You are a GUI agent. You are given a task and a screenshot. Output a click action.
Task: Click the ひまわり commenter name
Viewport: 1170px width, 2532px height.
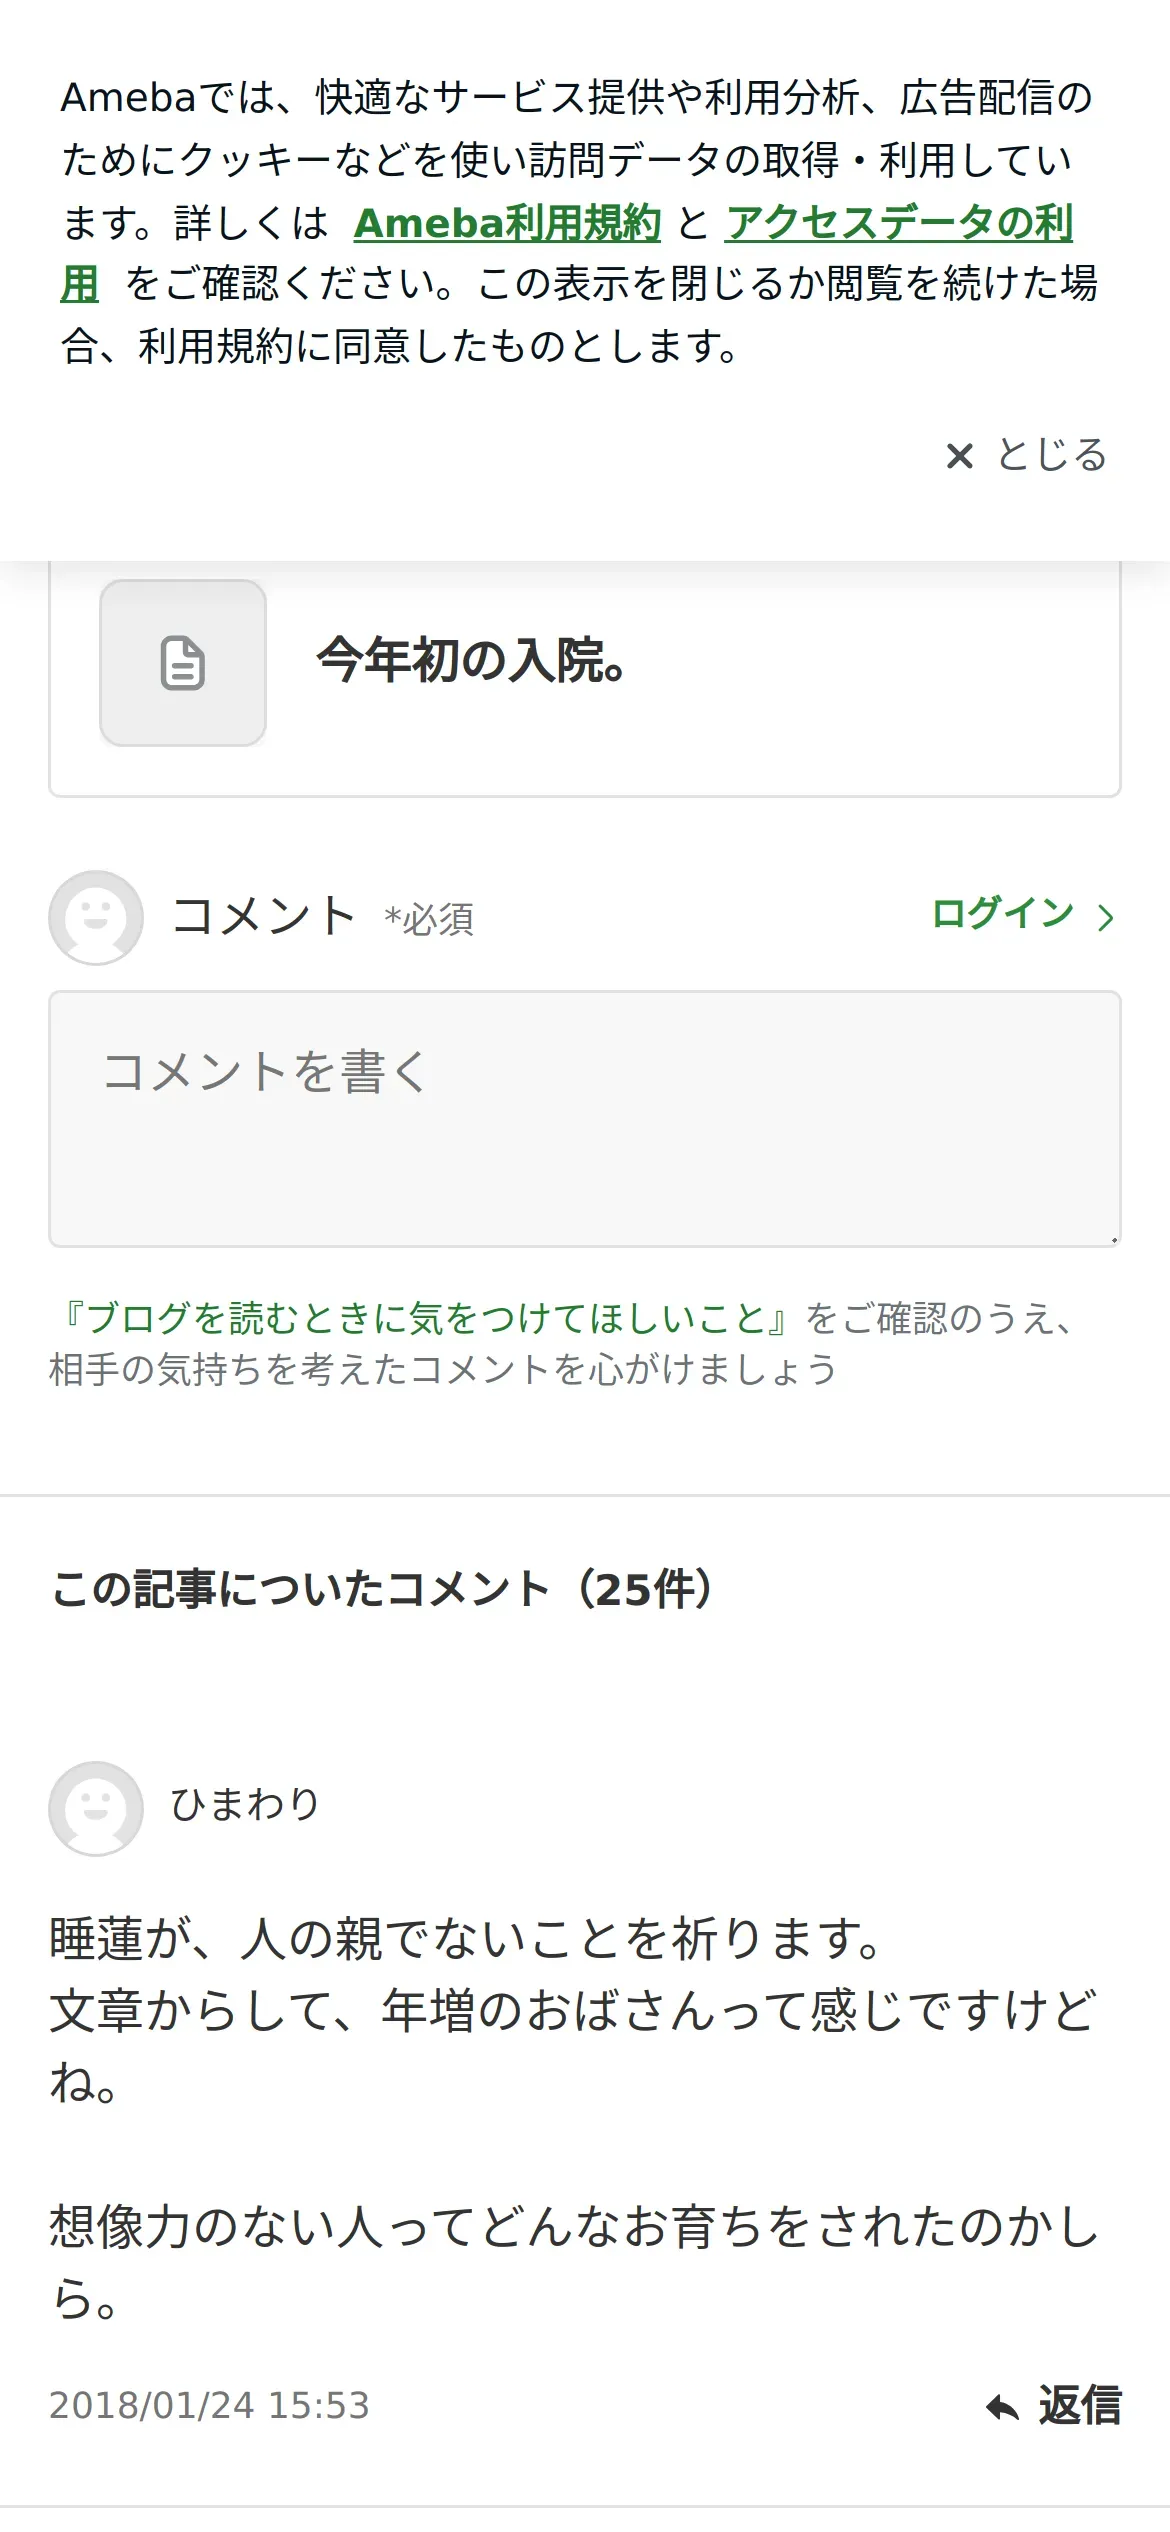(245, 1805)
